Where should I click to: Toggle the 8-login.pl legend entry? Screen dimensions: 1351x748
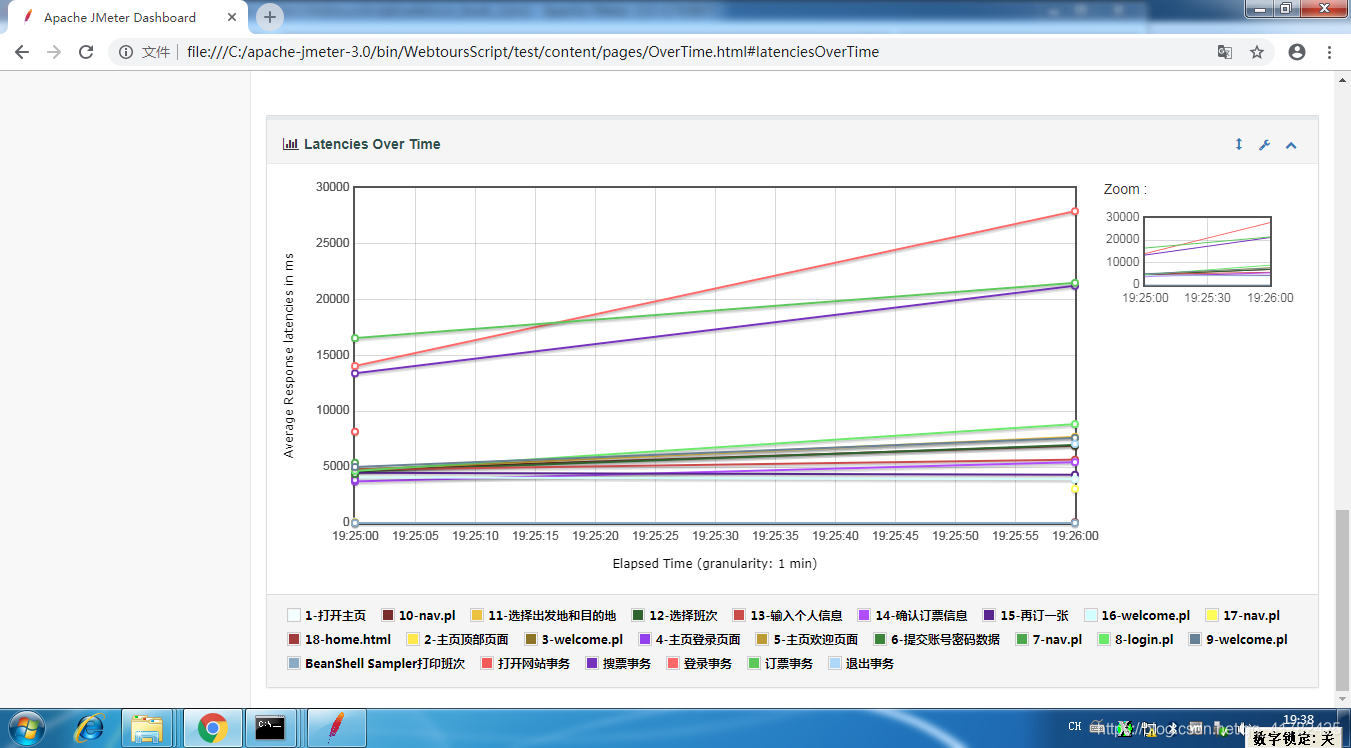pyautogui.click(x=1136, y=639)
